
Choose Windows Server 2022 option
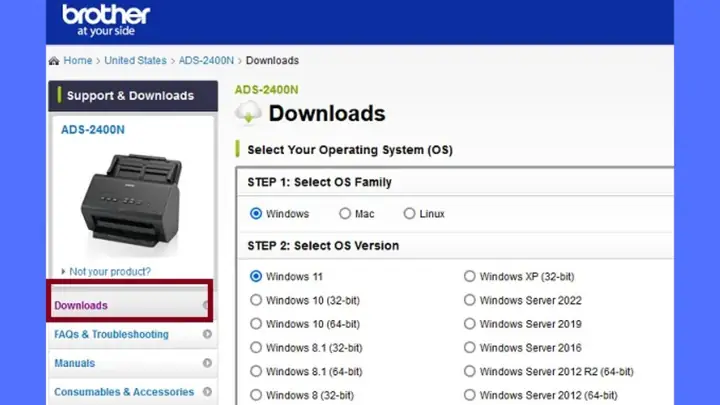point(469,300)
